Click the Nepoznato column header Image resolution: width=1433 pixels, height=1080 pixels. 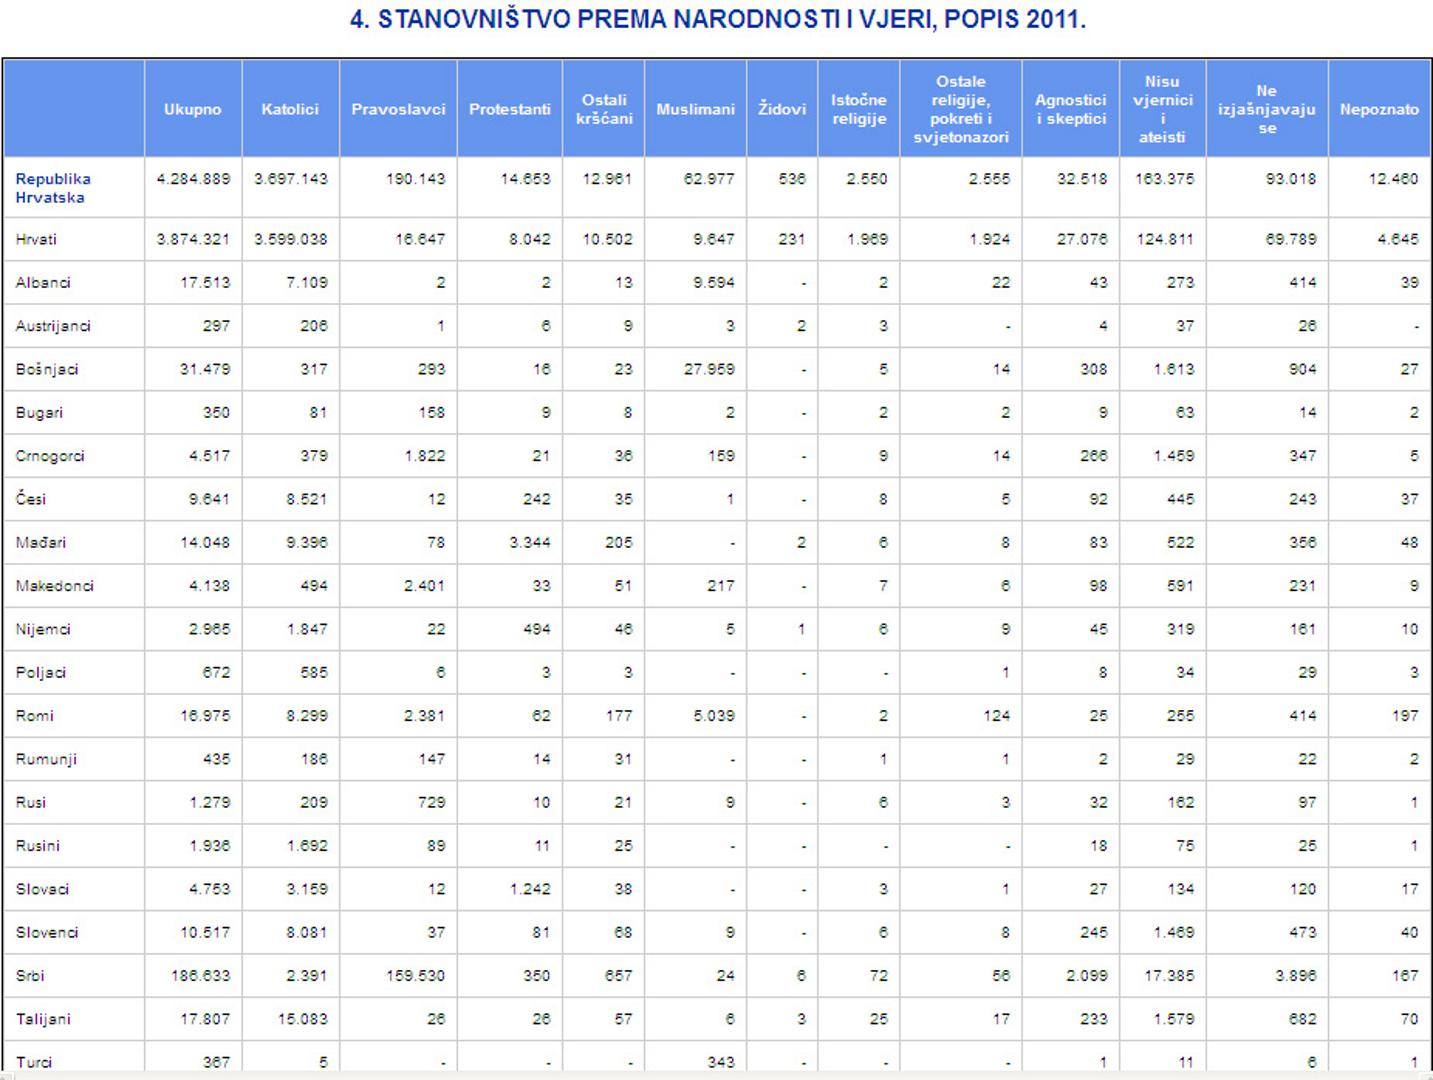coord(1379,109)
